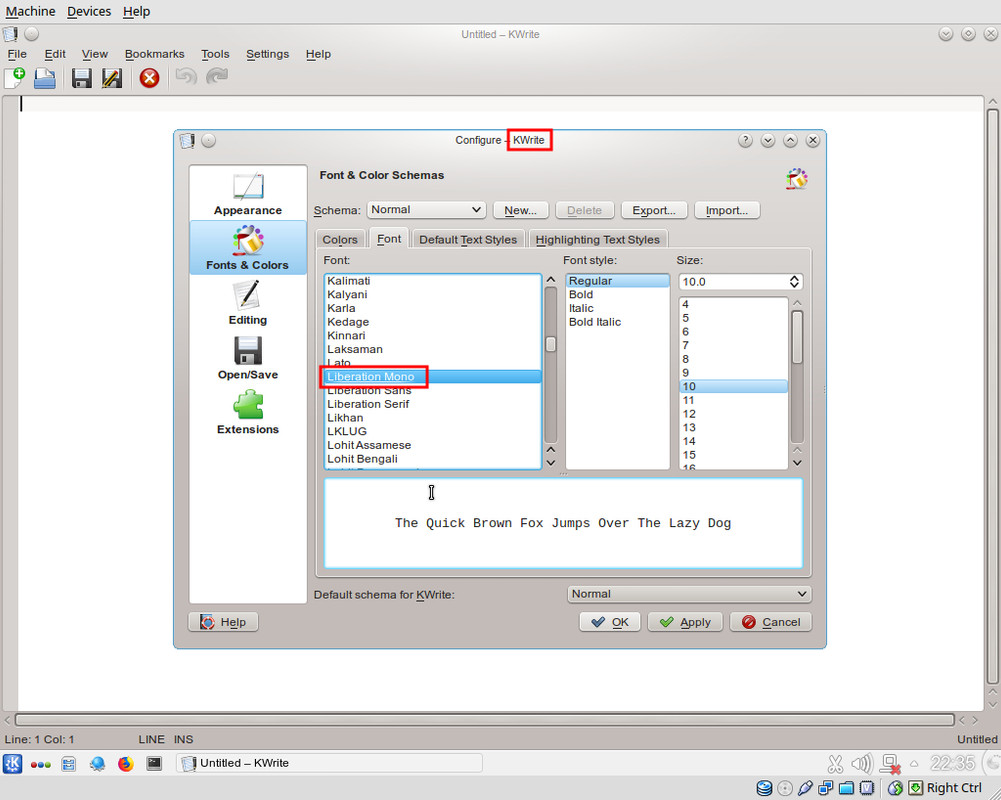Click the volume speaker tray icon
The width and height of the screenshot is (1001, 800).
click(x=862, y=763)
